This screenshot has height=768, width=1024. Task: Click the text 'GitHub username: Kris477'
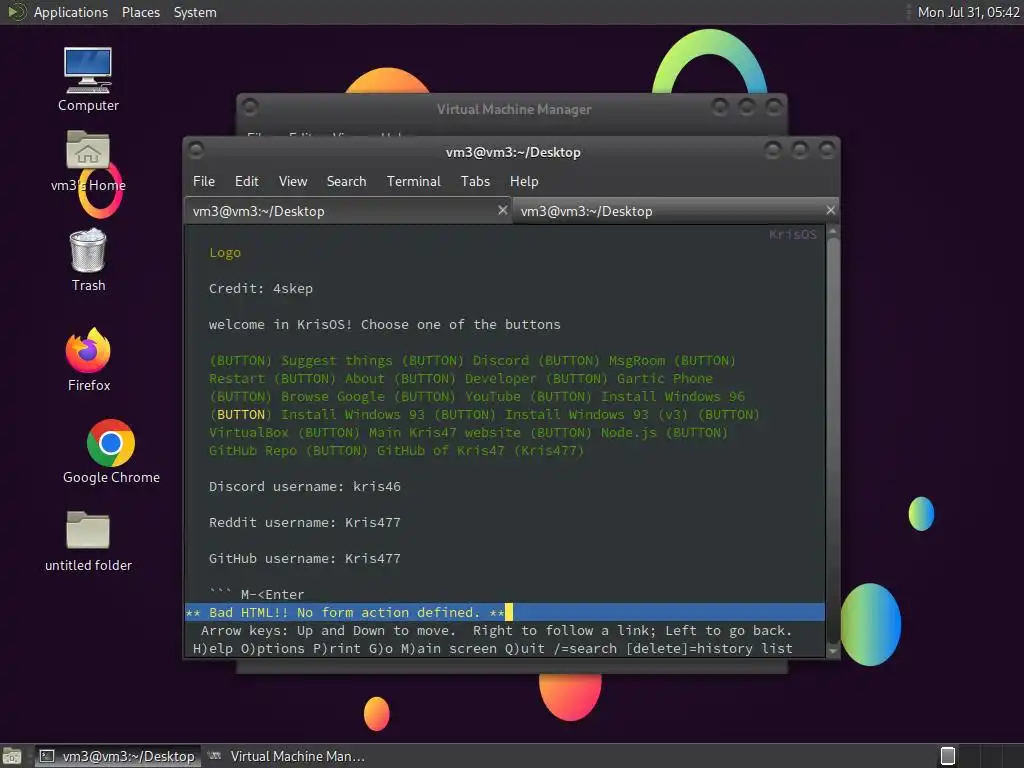(x=304, y=558)
